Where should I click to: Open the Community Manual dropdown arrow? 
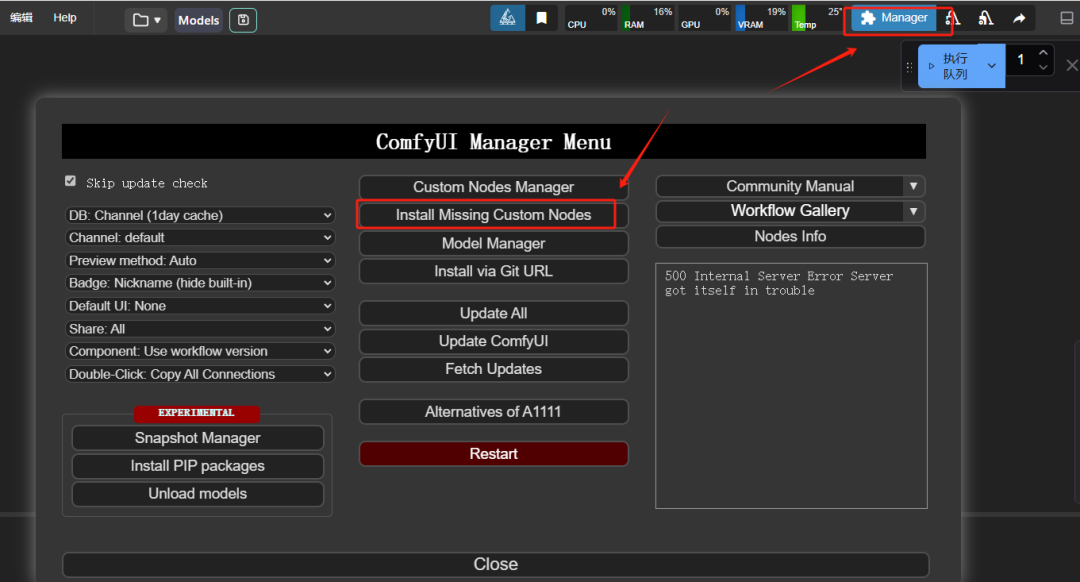pos(913,186)
